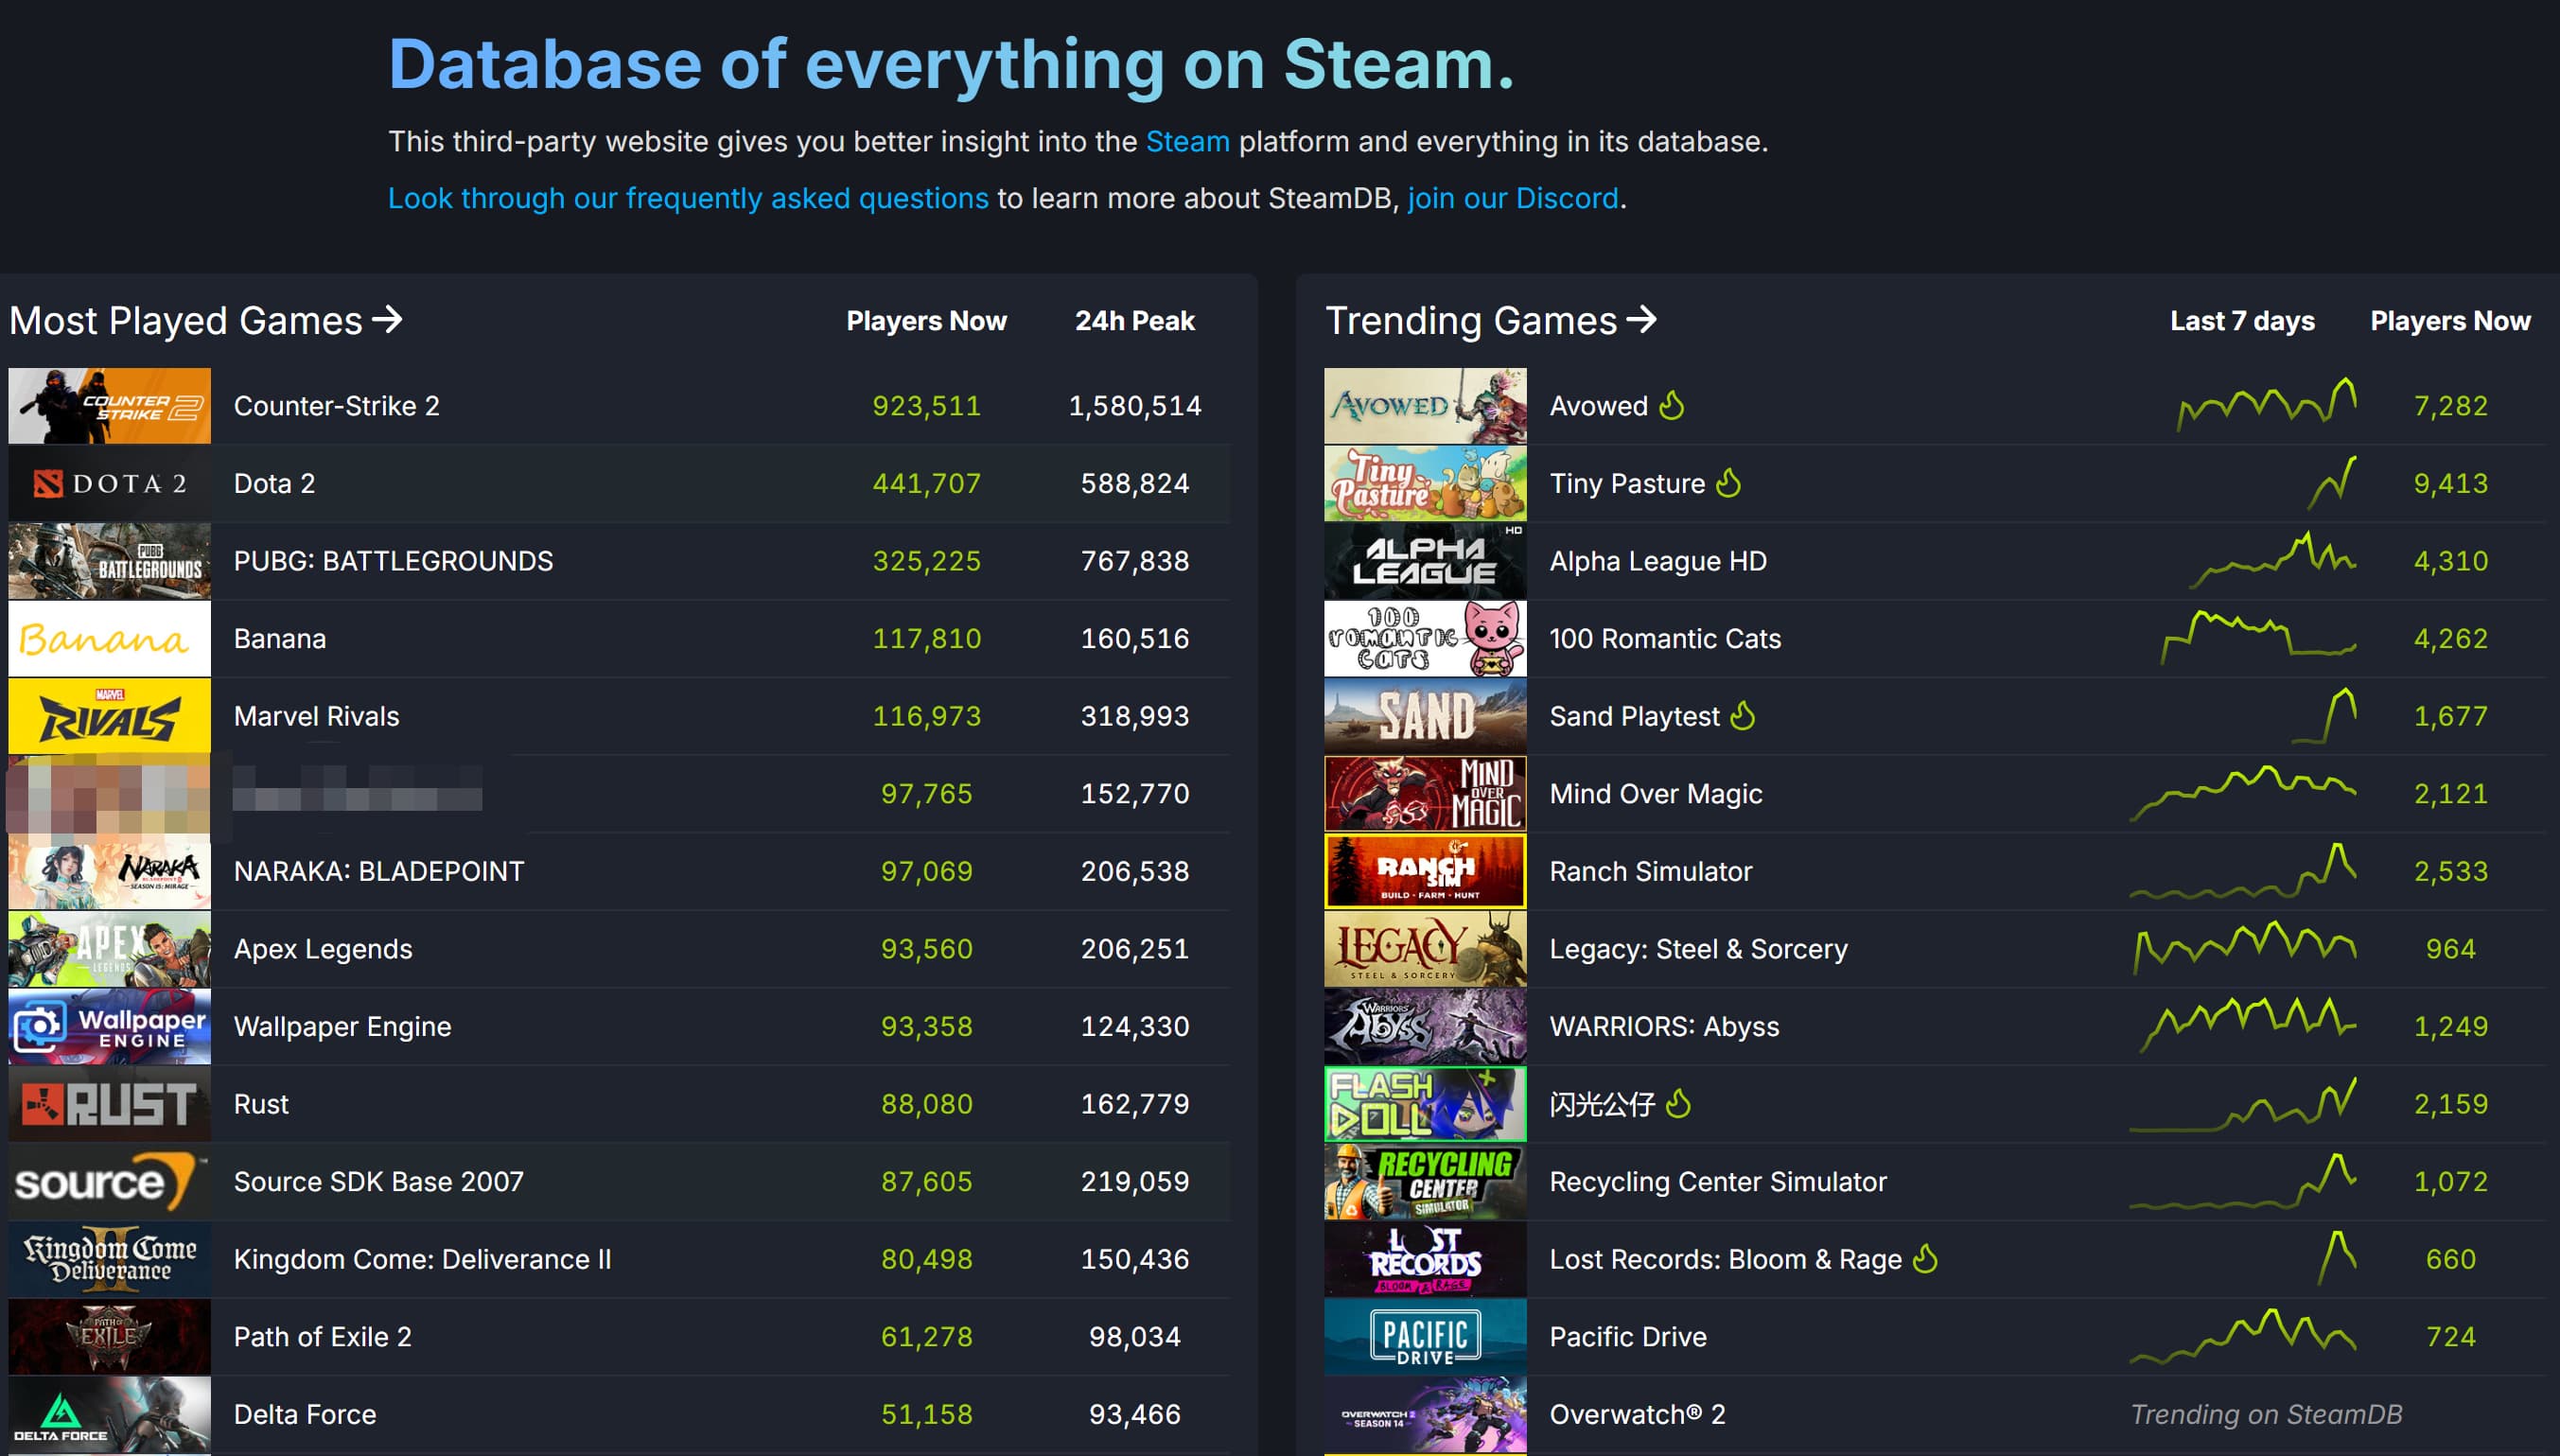Open the Dota 2 logo image
Screen dimensions: 2560x1456
(x=109, y=484)
